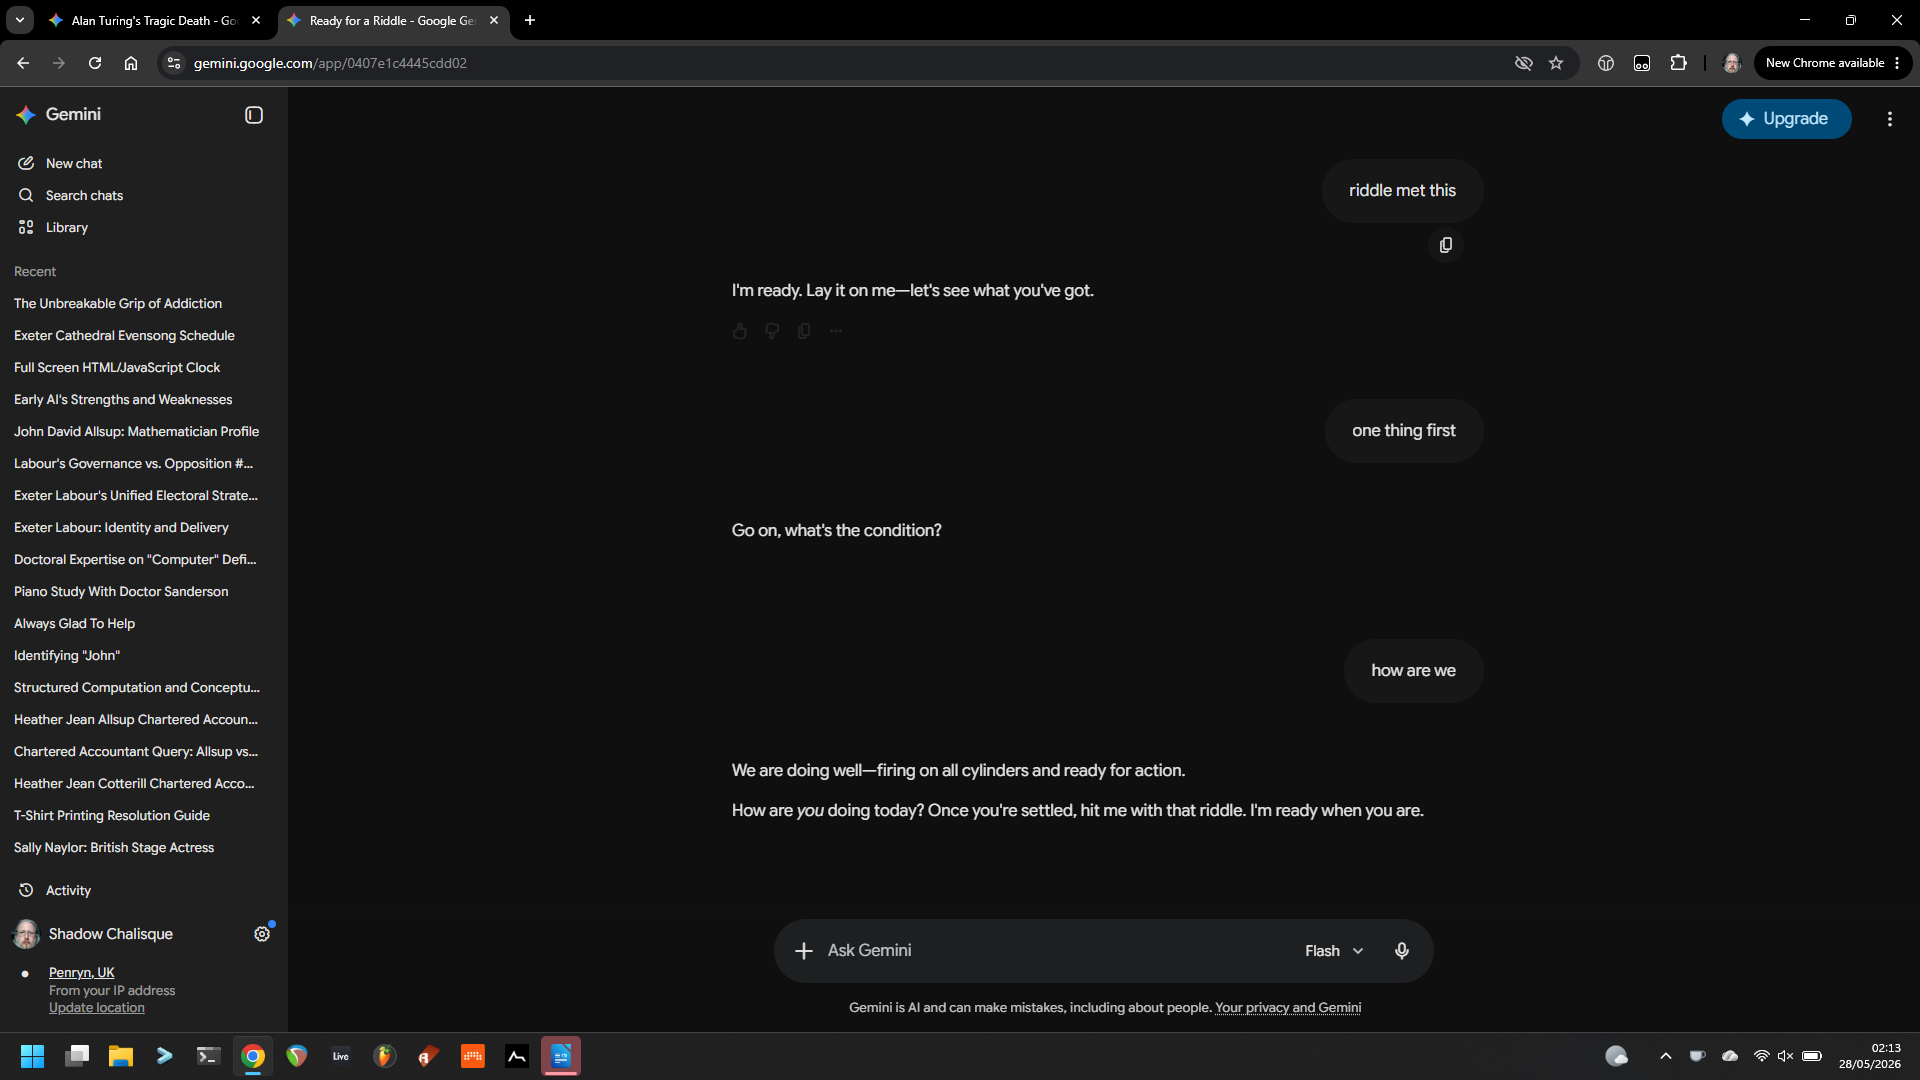Click the microphone voice input icon
1920x1080 pixels.
click(1402, 951)
